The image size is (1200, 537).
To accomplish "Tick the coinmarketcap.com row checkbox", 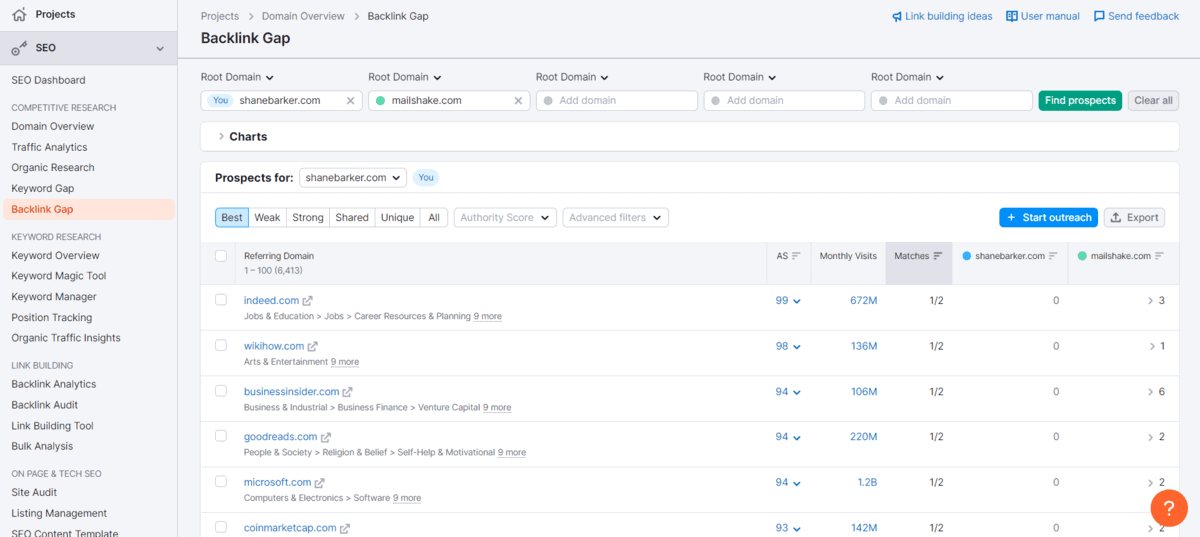I will tap(221, 527).
